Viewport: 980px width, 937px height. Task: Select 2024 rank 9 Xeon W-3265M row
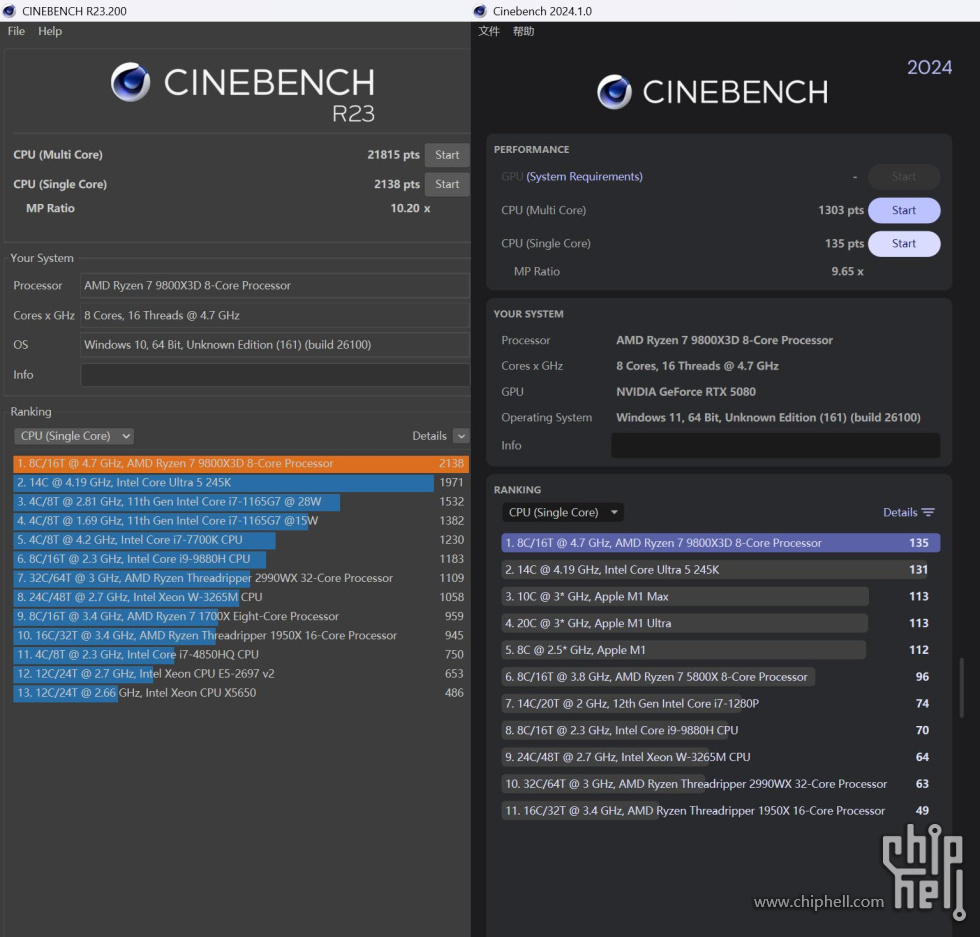pyautogui.click(x=720, y=757)
